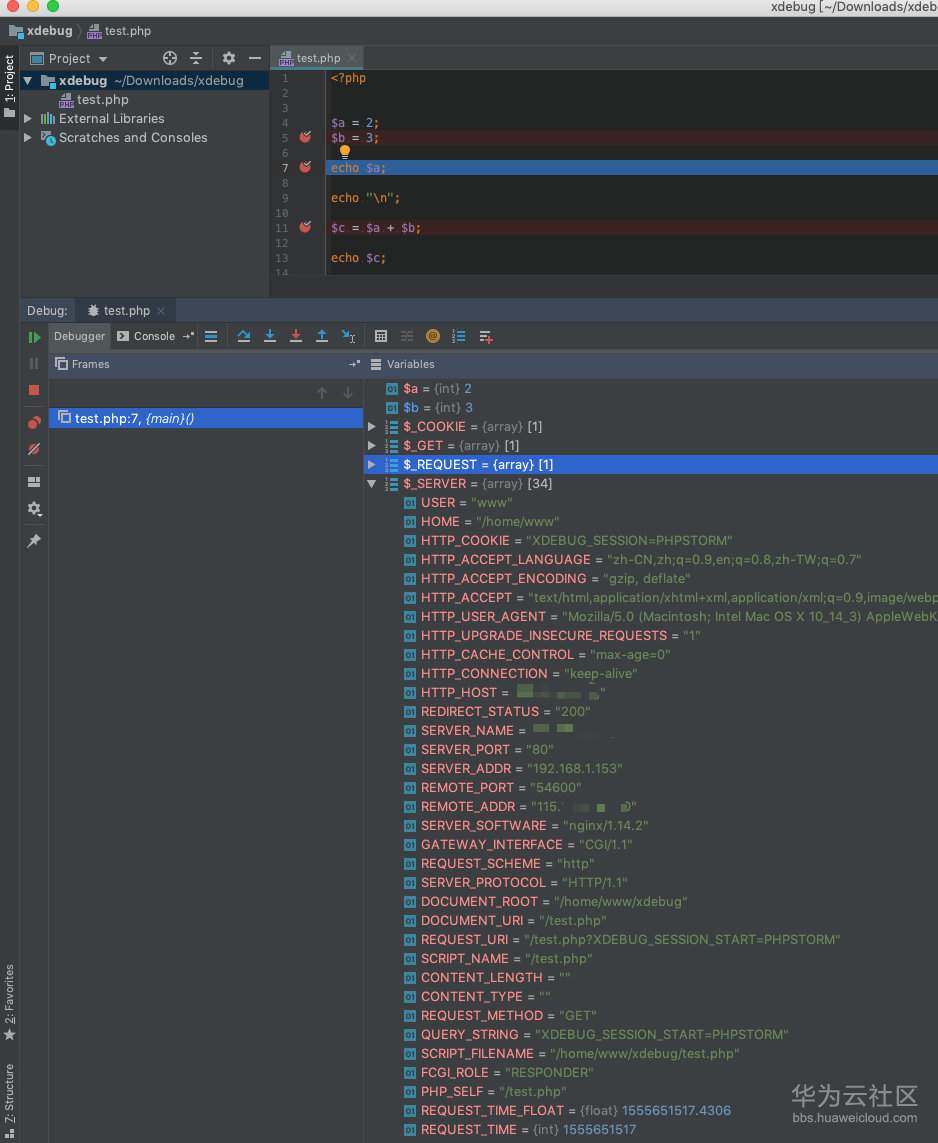Click the Resume Program green play icon

[34, 337]
